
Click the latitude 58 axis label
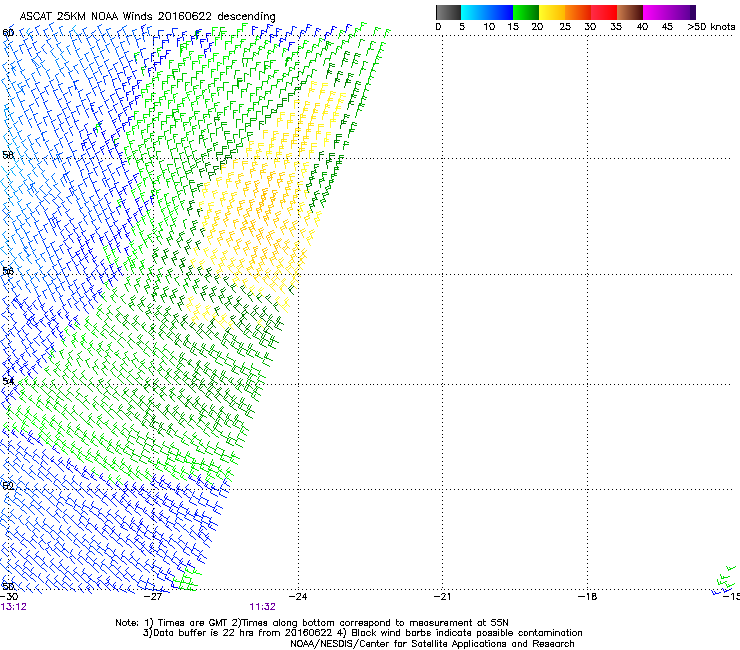pos(8,155)
